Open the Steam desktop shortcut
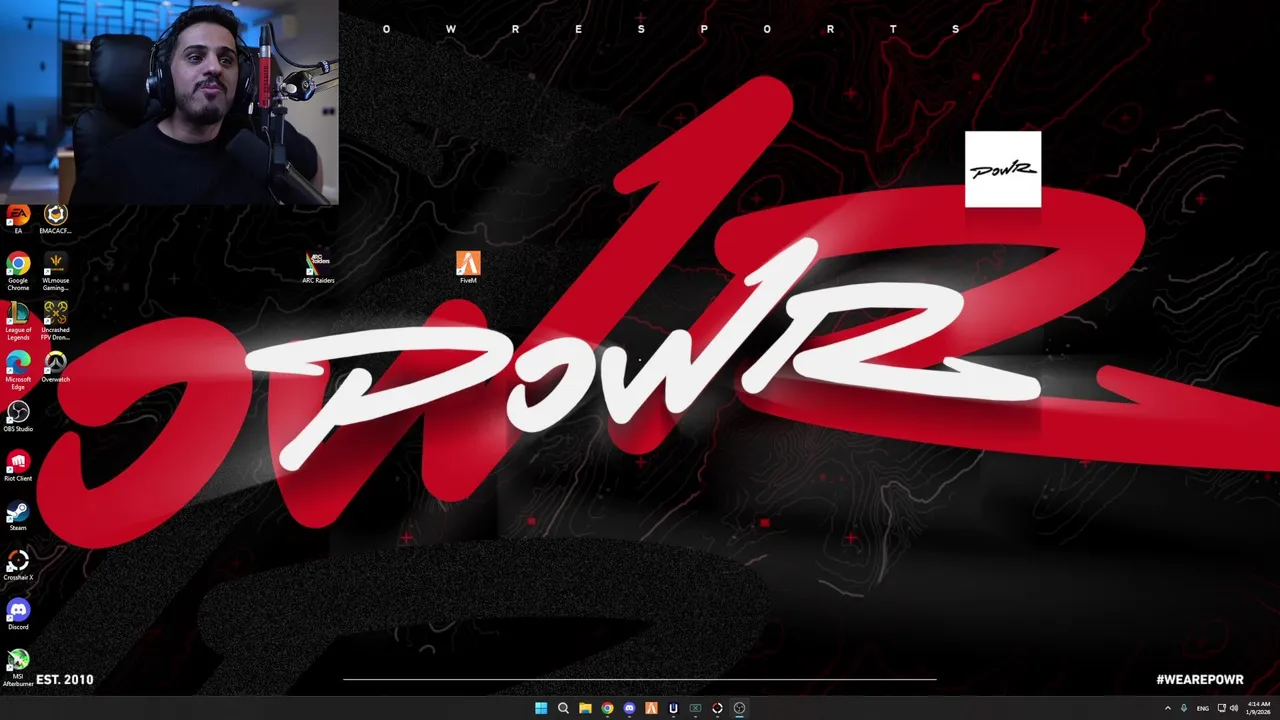The width and height of the screenshot is (1280, 720). (18, 516)
